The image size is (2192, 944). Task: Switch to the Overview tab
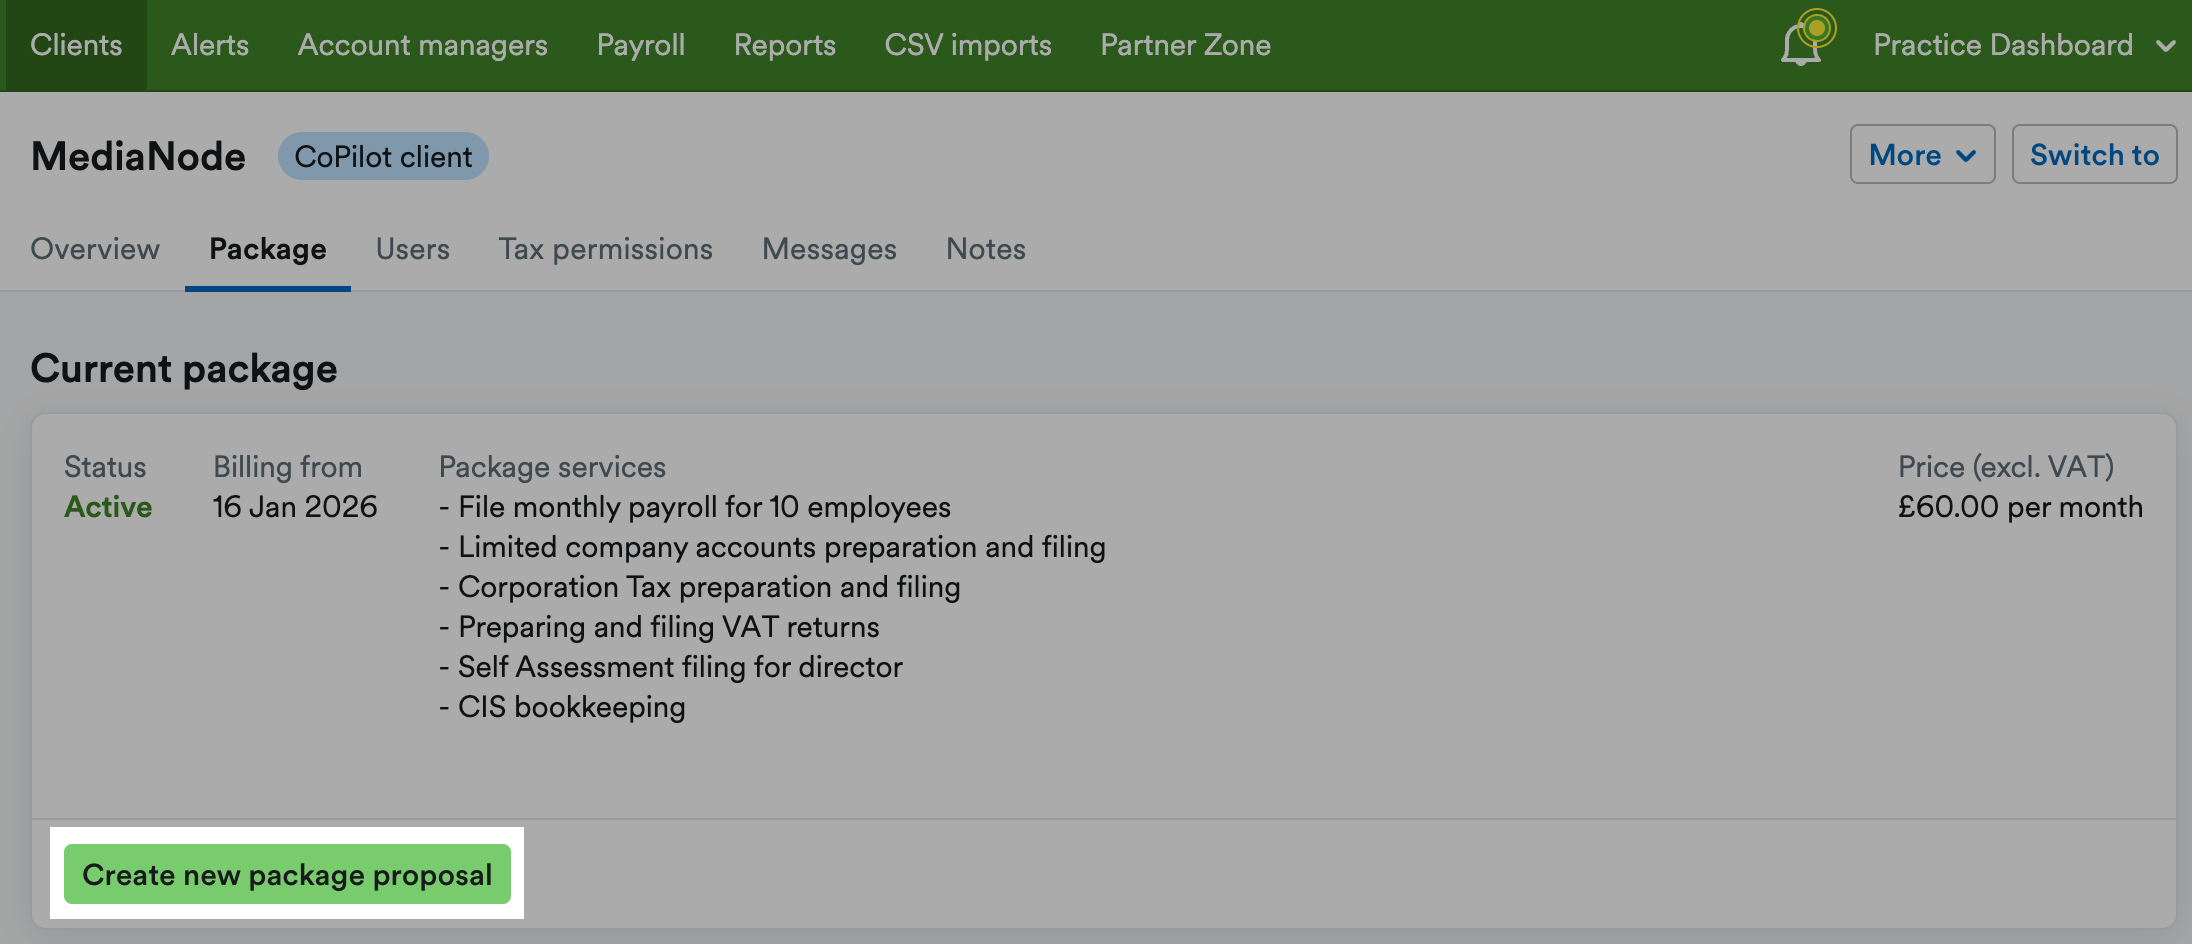click(x=95, y=249)
